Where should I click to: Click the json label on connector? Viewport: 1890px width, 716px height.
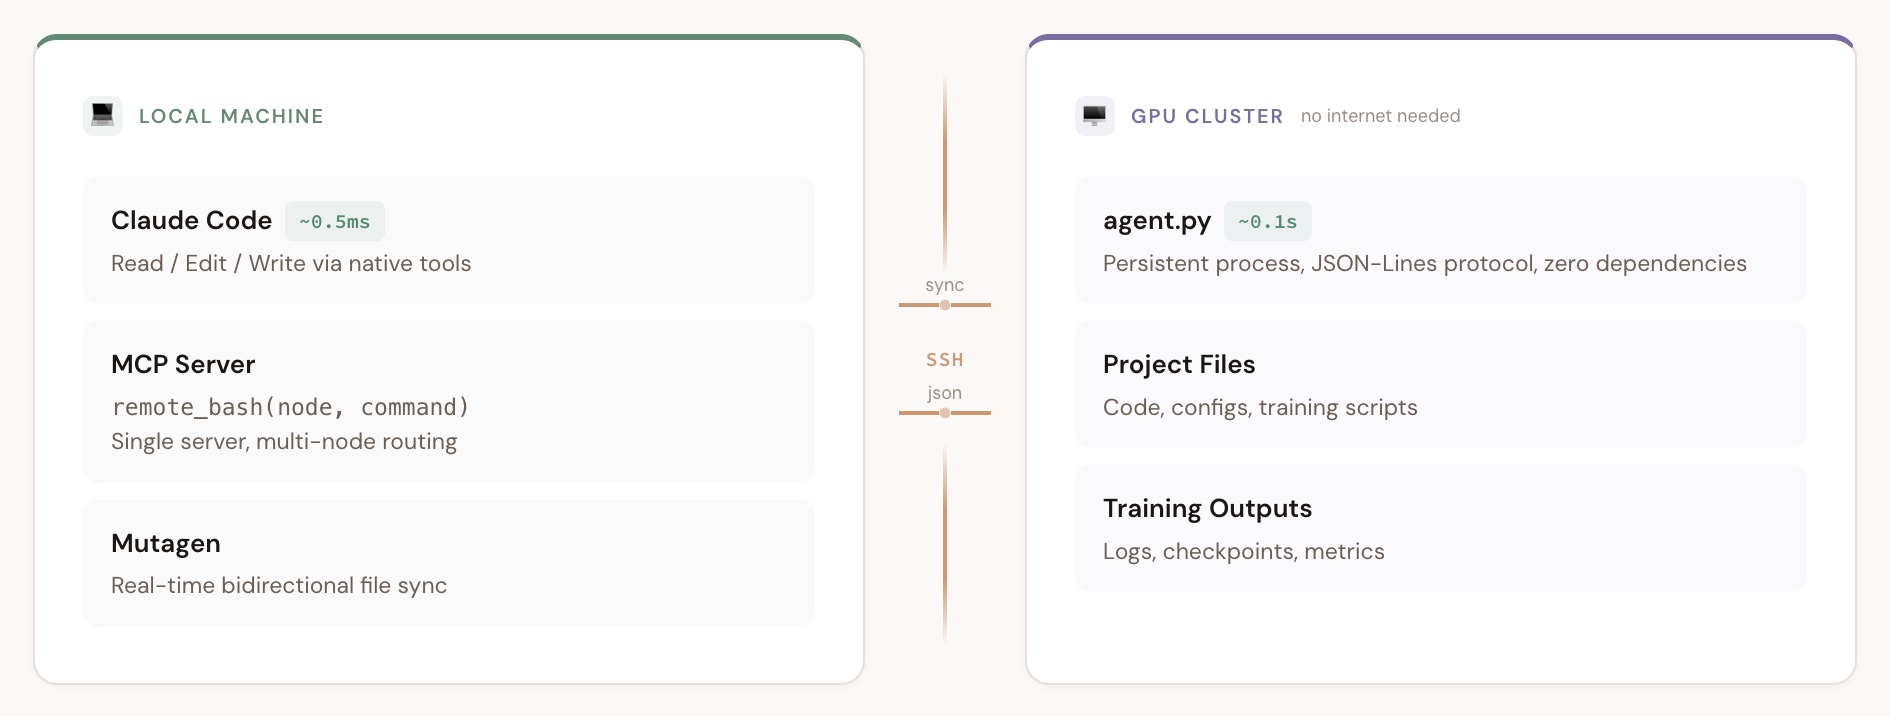[945, 393]
